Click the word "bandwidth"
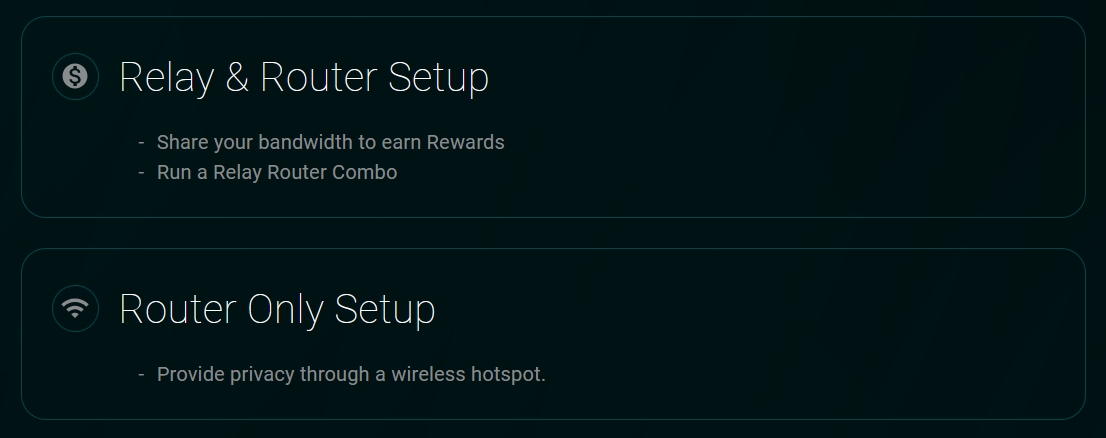This screenshot has width=1106, height=438. (305, 142)
